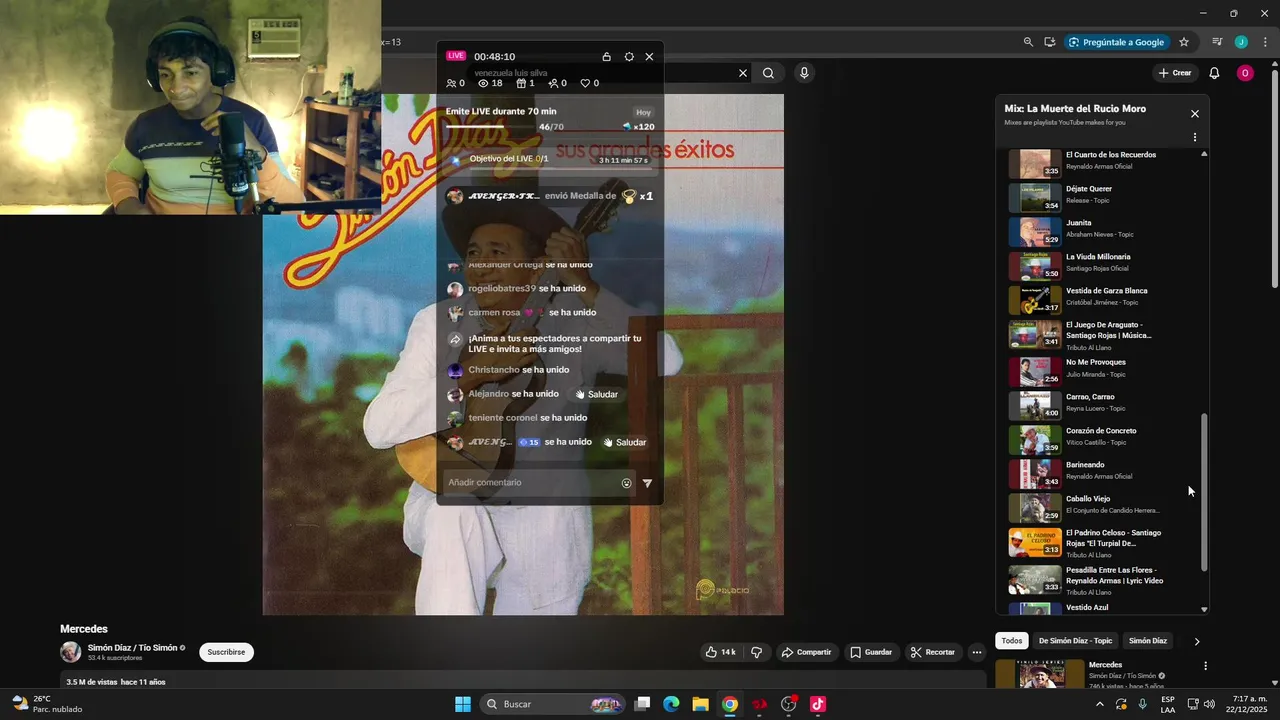Show hidden system tray icons
1280x720 pixels.
pyautogui.click(x=1099, y=704)
